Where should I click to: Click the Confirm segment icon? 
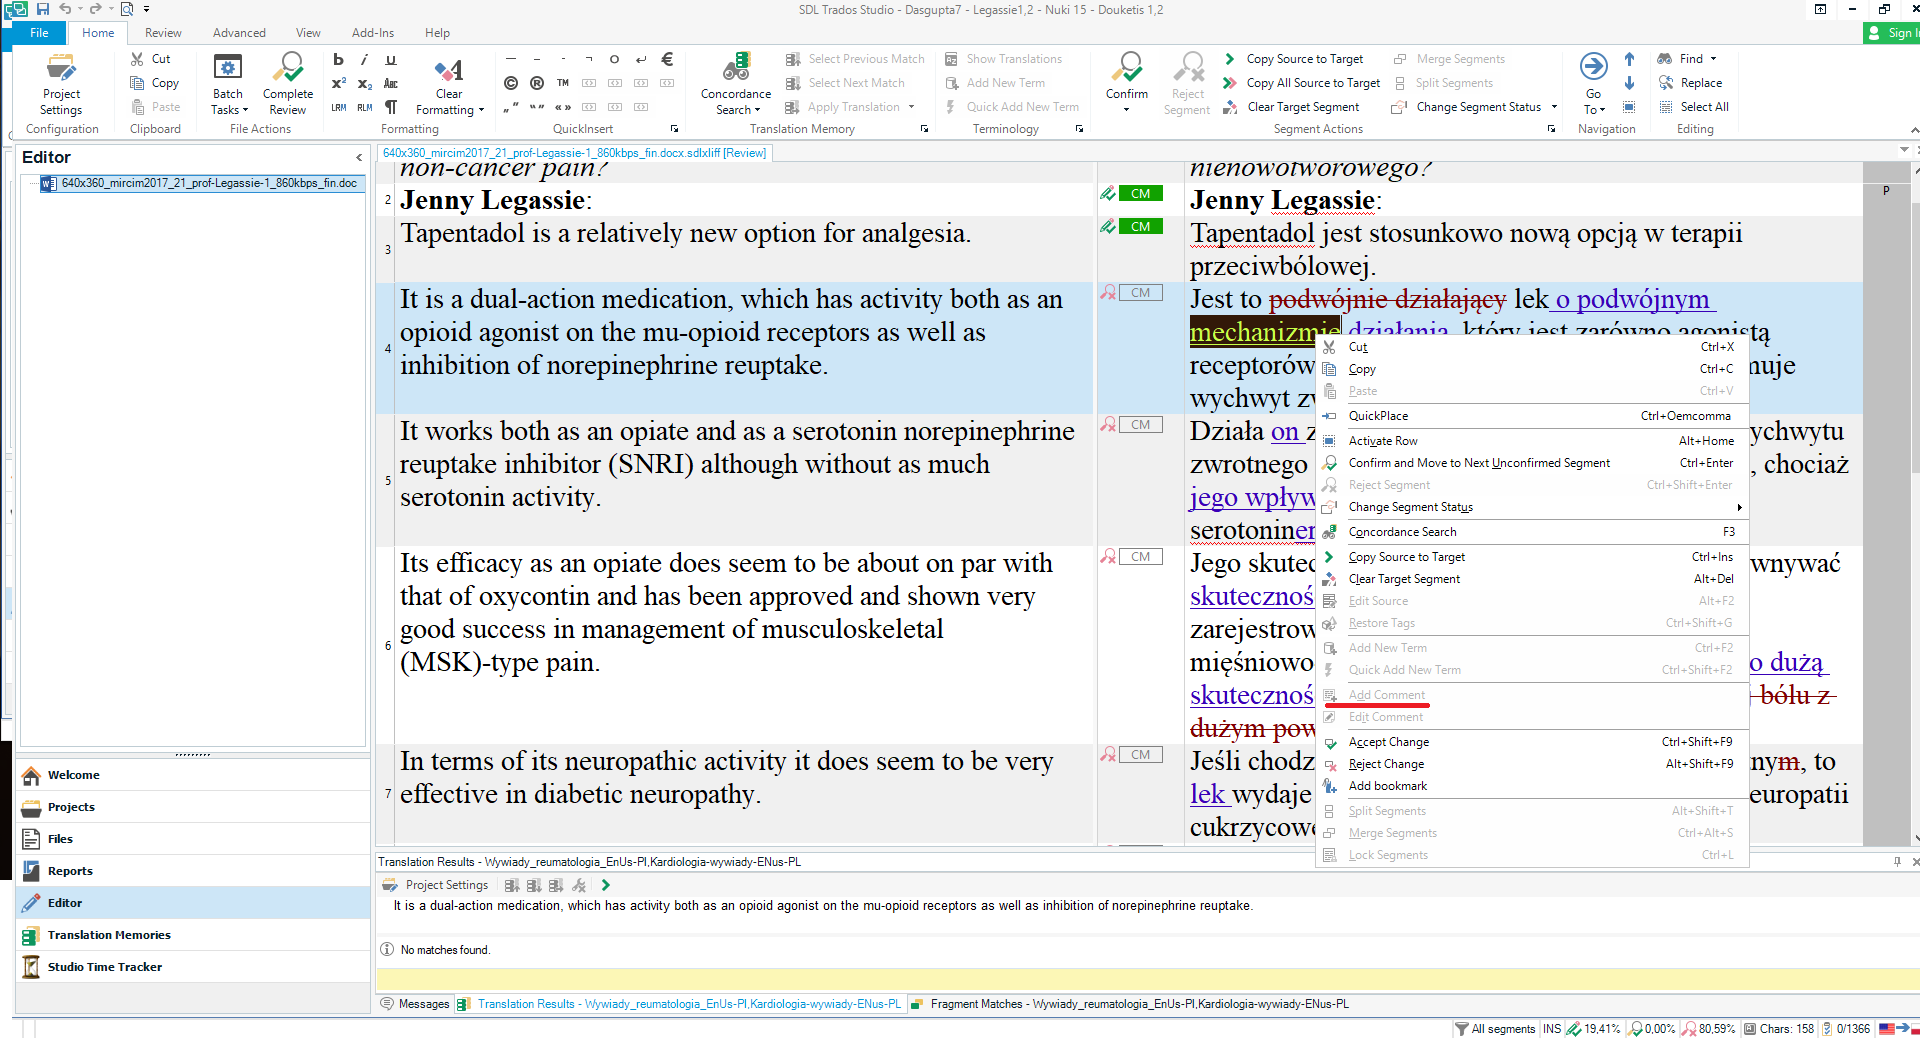coord(1127,69)
